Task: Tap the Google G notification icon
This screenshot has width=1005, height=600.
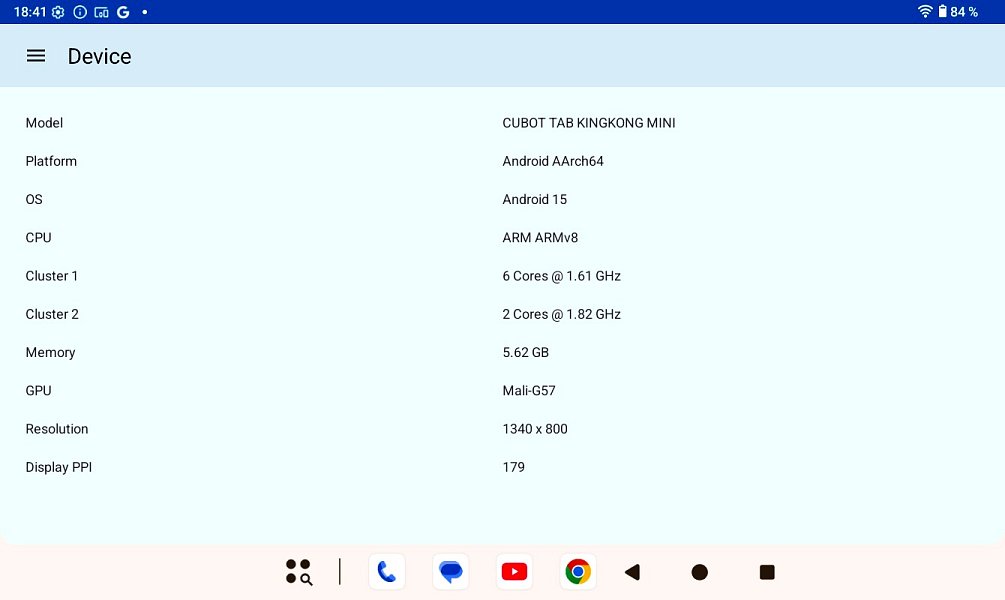Action: pos(123,12)
